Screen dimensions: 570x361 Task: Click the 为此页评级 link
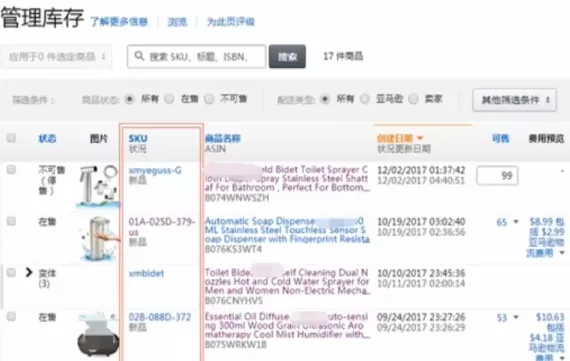[230, 22]
